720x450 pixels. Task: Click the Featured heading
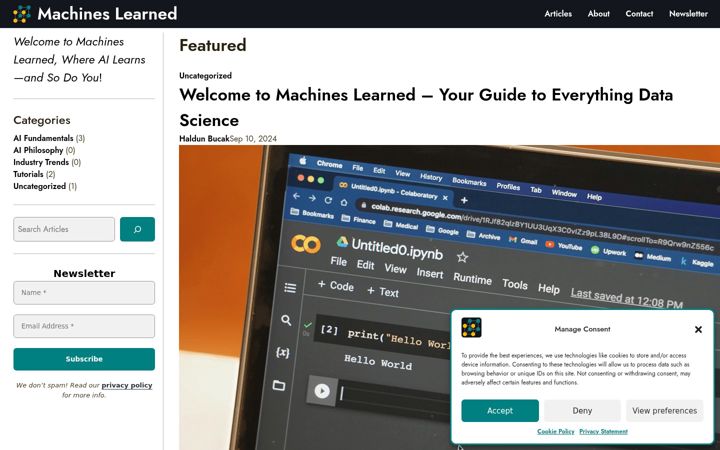pyautogui.click(x=213, y=45)
